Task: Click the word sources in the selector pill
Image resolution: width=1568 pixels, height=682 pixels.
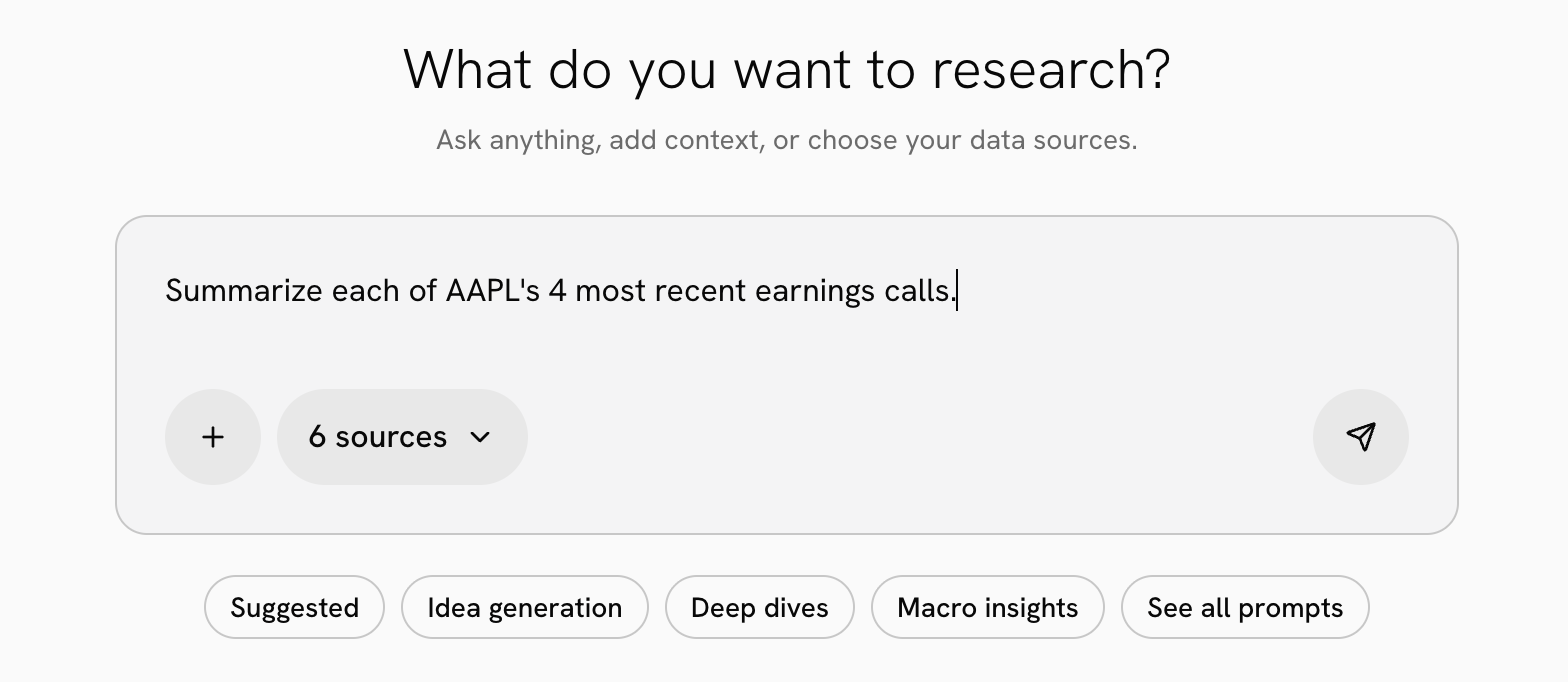Action: pos(391,437)
